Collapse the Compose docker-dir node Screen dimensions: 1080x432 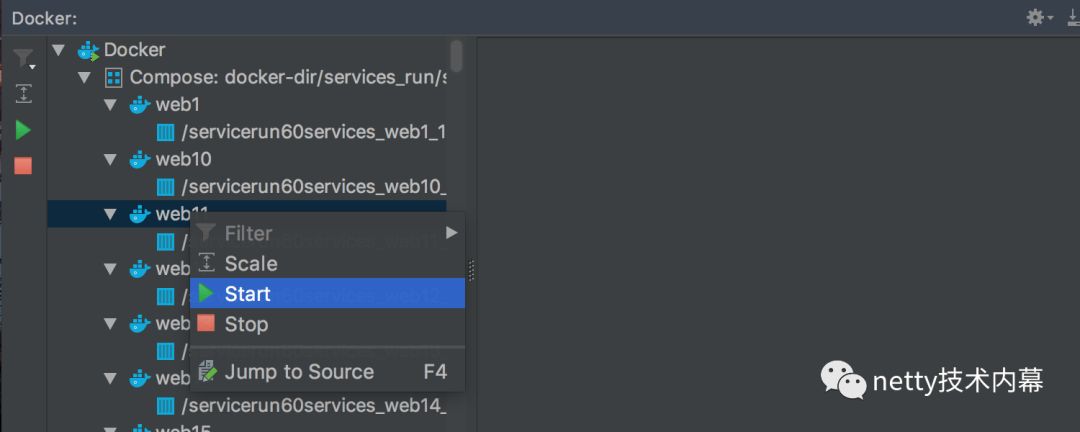84,77
